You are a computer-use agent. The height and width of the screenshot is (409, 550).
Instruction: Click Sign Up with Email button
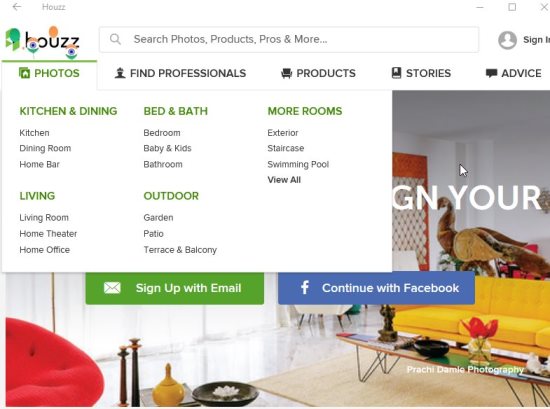click(x=175, y=288)
